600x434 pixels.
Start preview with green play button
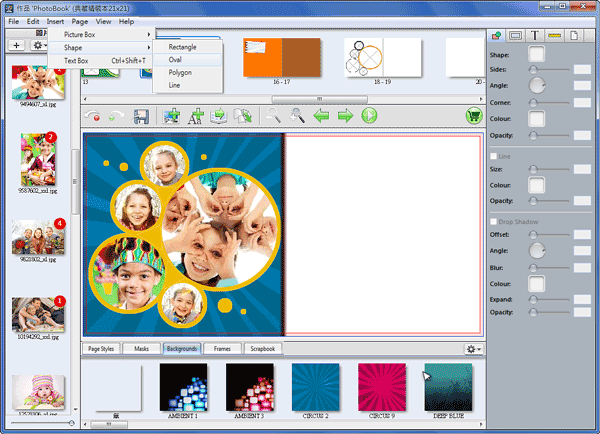point(369,116)
